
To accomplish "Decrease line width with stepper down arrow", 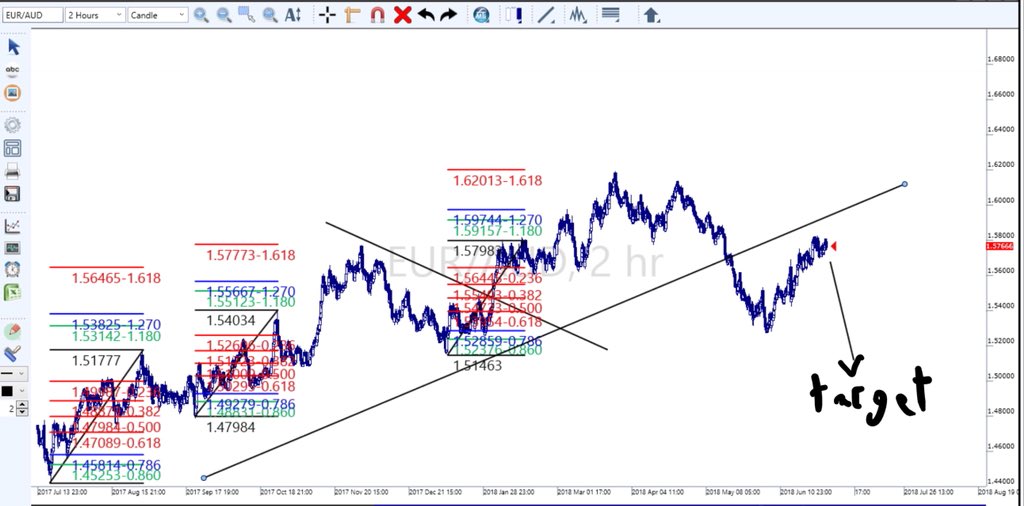I will (x=23, y=413).
